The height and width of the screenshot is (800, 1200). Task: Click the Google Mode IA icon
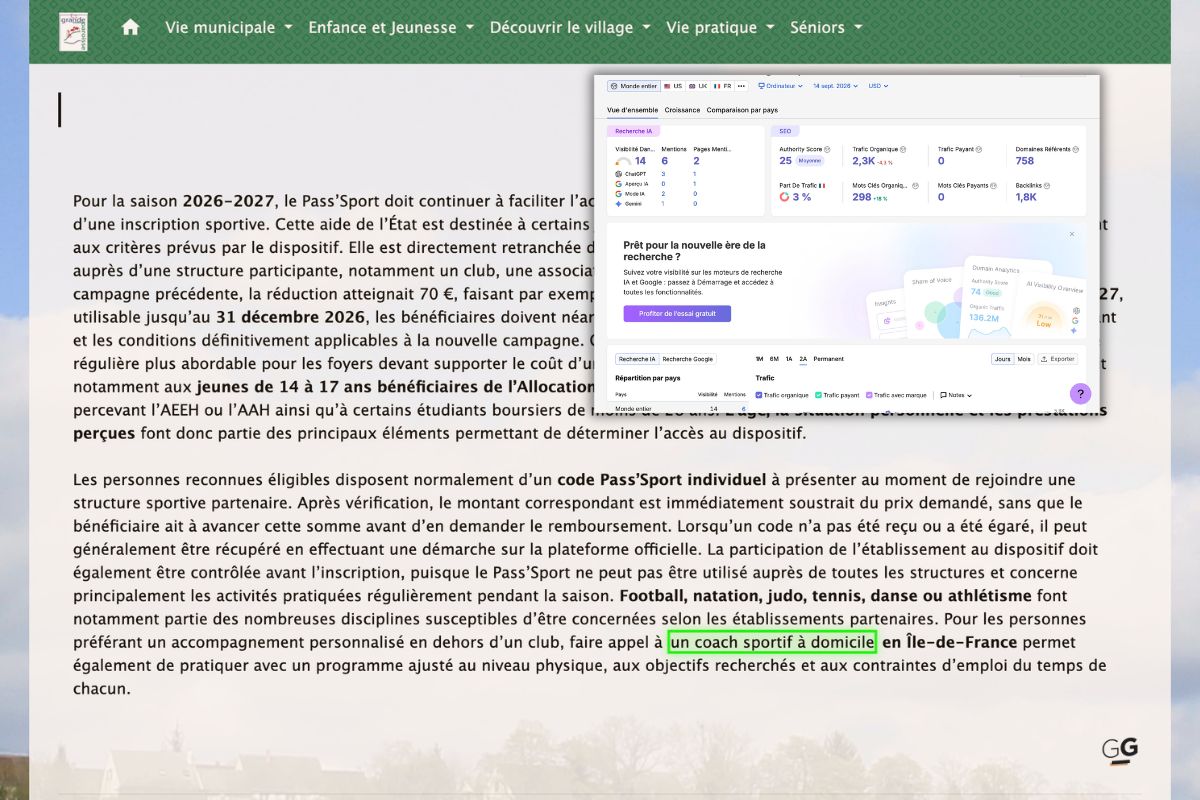(618, 194)
